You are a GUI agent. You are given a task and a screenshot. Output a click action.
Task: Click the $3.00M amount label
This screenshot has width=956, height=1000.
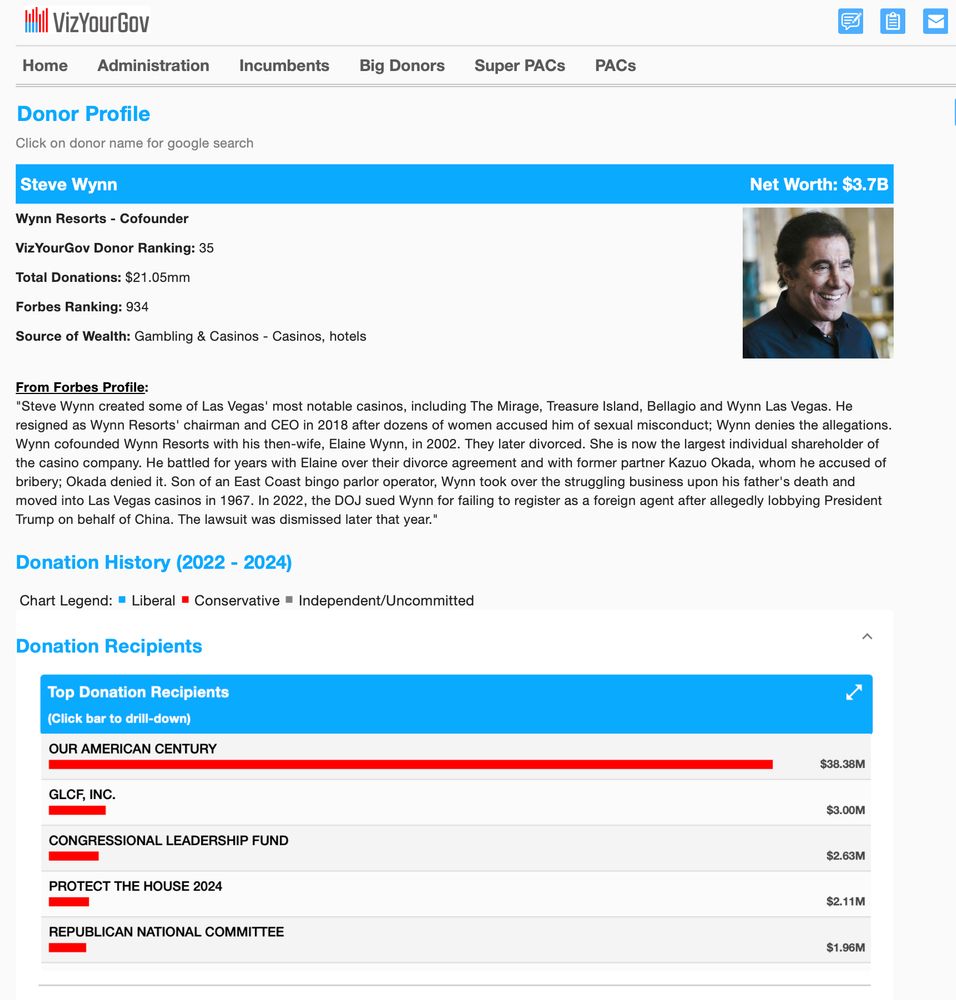point(845,810)
